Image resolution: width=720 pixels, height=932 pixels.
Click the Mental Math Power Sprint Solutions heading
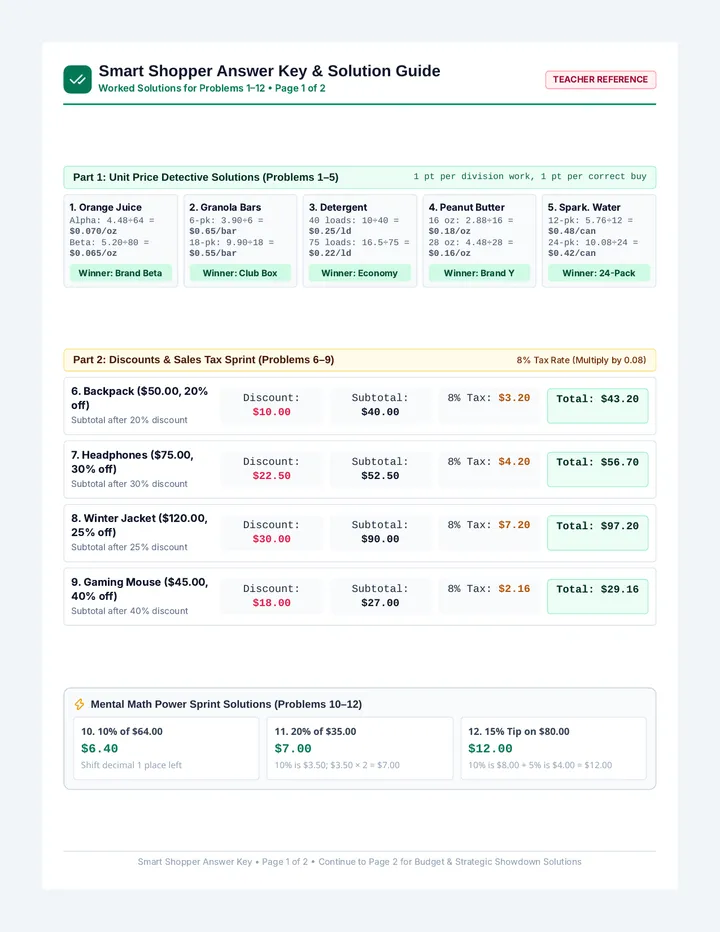226,704
